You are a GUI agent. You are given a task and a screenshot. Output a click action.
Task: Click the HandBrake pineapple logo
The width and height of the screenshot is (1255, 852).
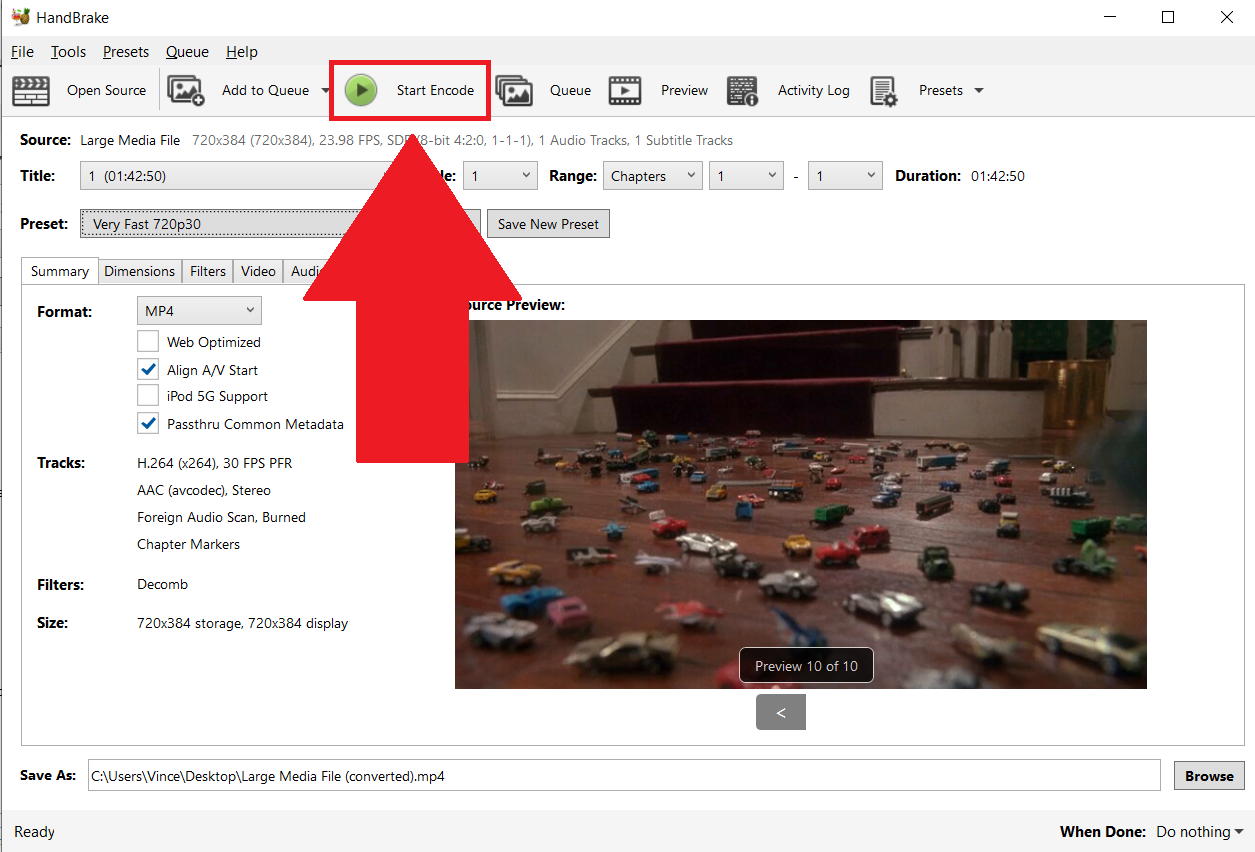point(23,16)
